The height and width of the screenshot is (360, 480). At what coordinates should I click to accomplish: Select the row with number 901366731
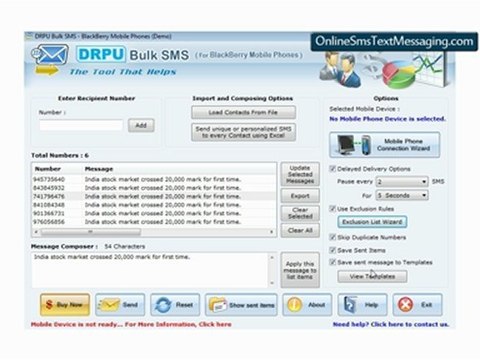[154, 213]
